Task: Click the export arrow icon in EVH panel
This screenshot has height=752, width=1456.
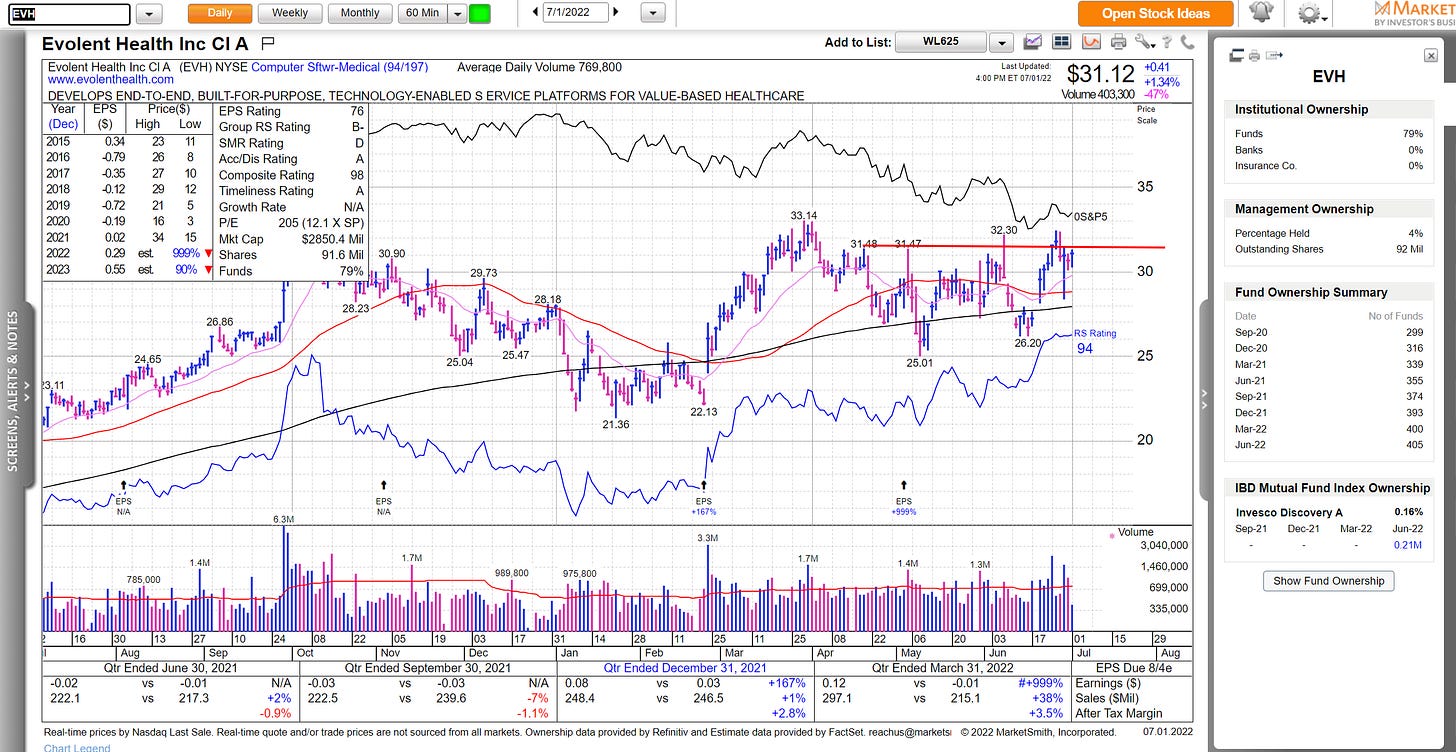Action: [x=1274, y=55]
